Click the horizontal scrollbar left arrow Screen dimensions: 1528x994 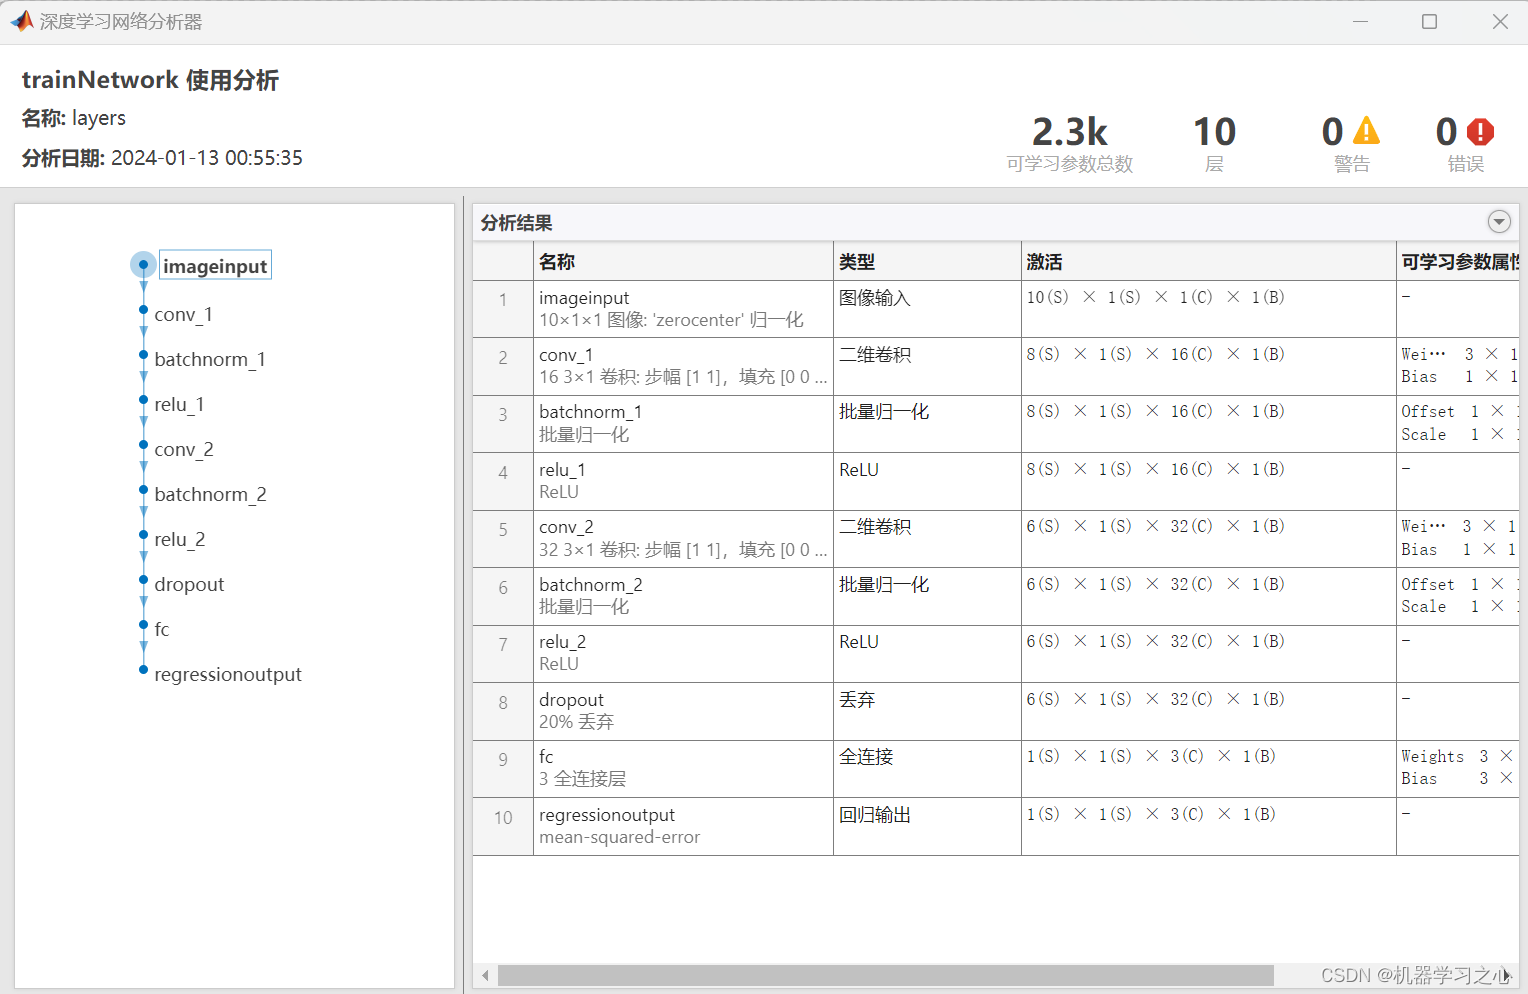[x=486, y=975]
